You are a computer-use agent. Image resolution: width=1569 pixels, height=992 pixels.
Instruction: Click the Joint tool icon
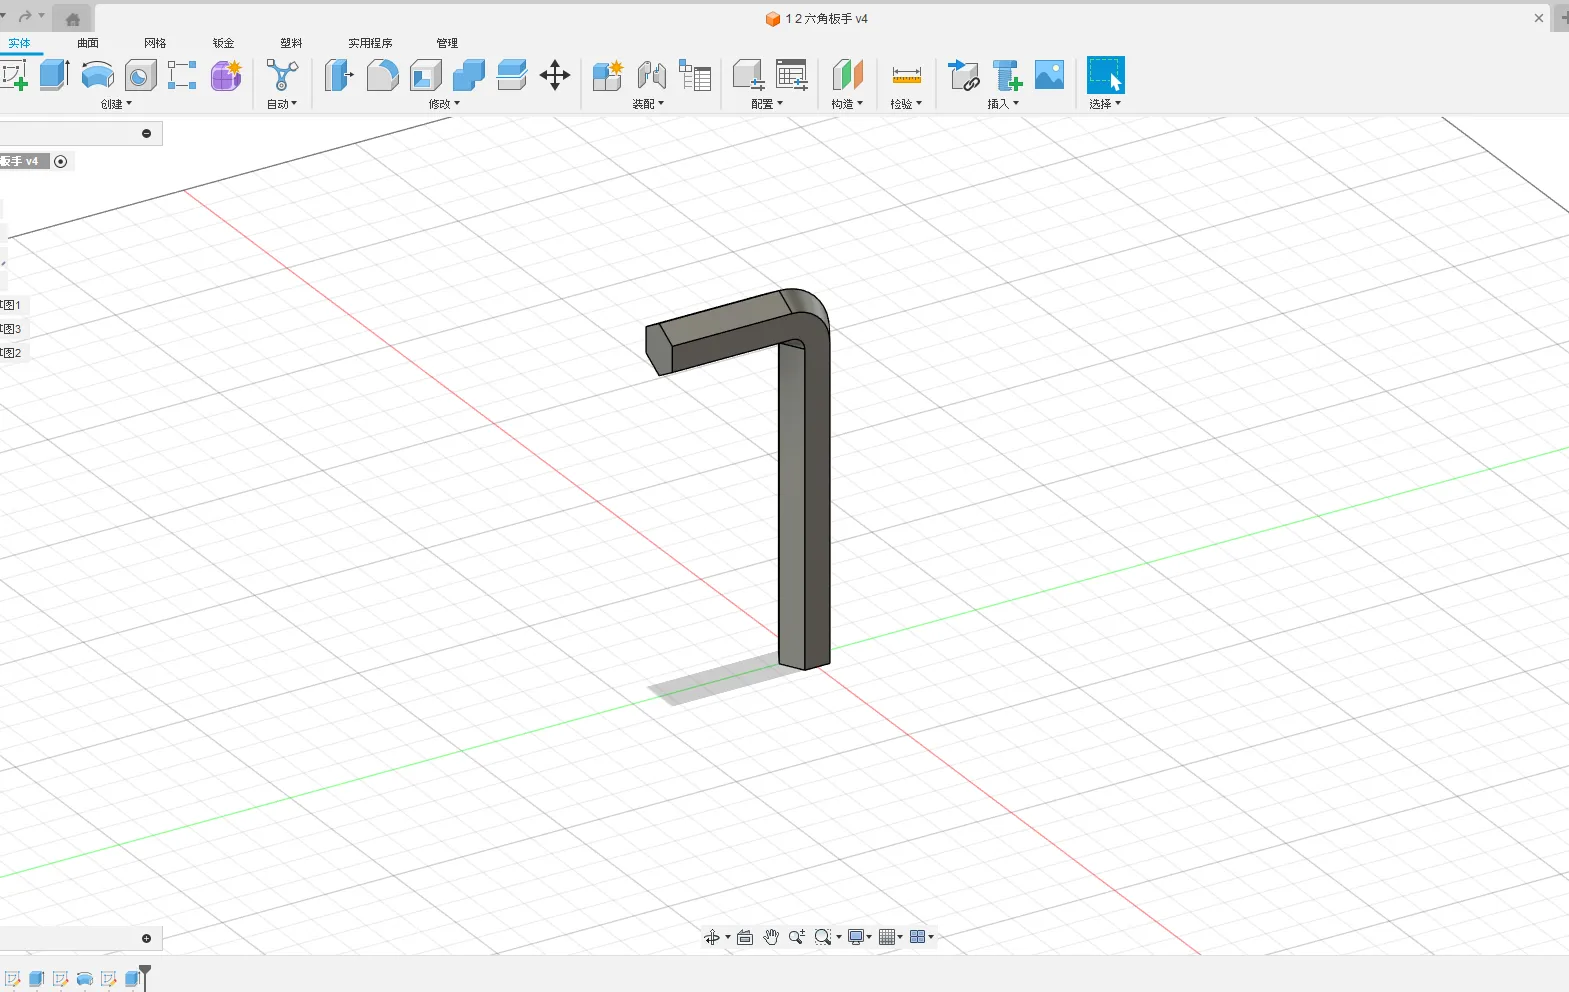tap(651, 75)
